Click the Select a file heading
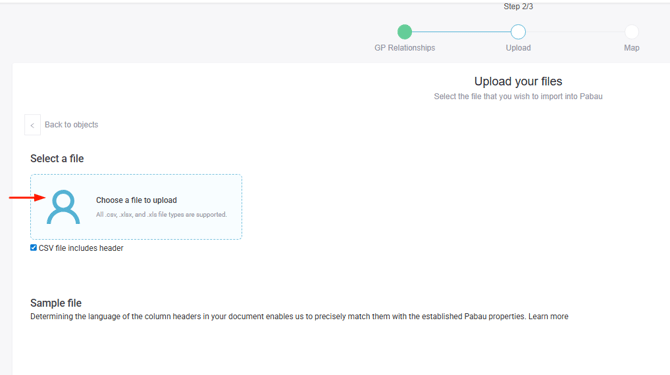 click(57, 158)
